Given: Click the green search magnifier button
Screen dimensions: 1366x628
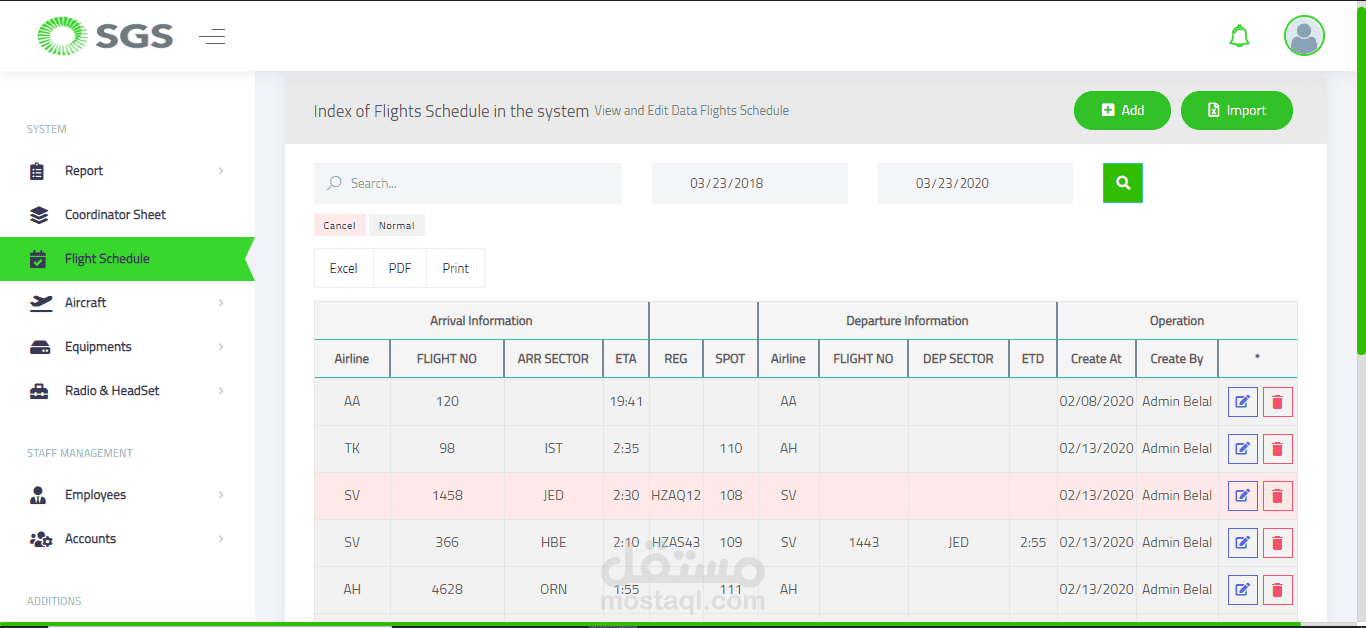Looking at the screenshot, I should click(x=1122, y=183).
